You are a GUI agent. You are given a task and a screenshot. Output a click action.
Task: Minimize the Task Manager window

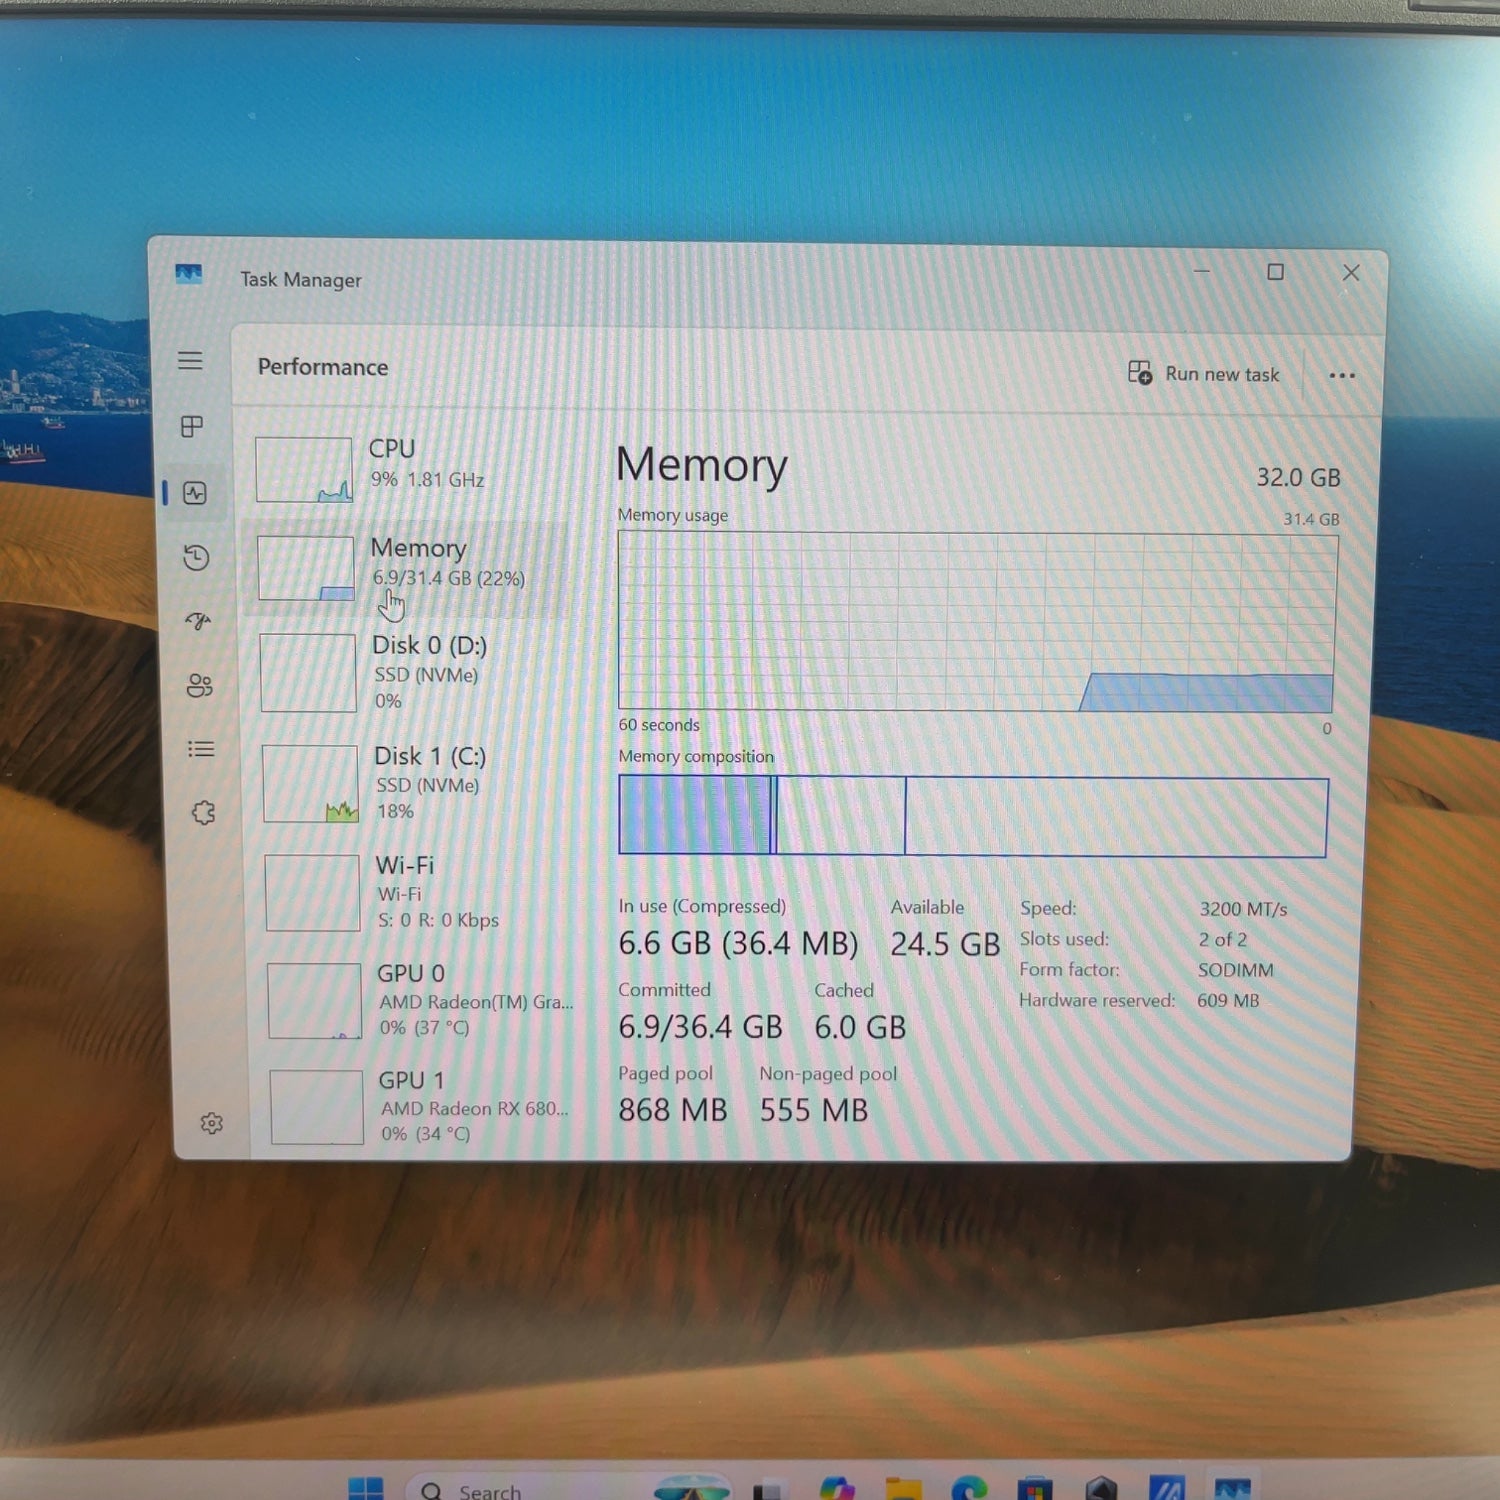1202,271
